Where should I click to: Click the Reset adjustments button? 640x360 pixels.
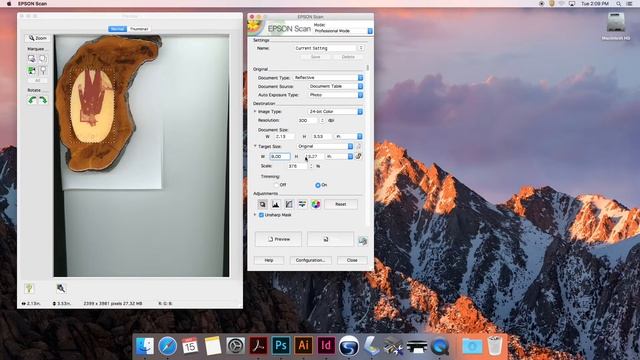[341, 204]
